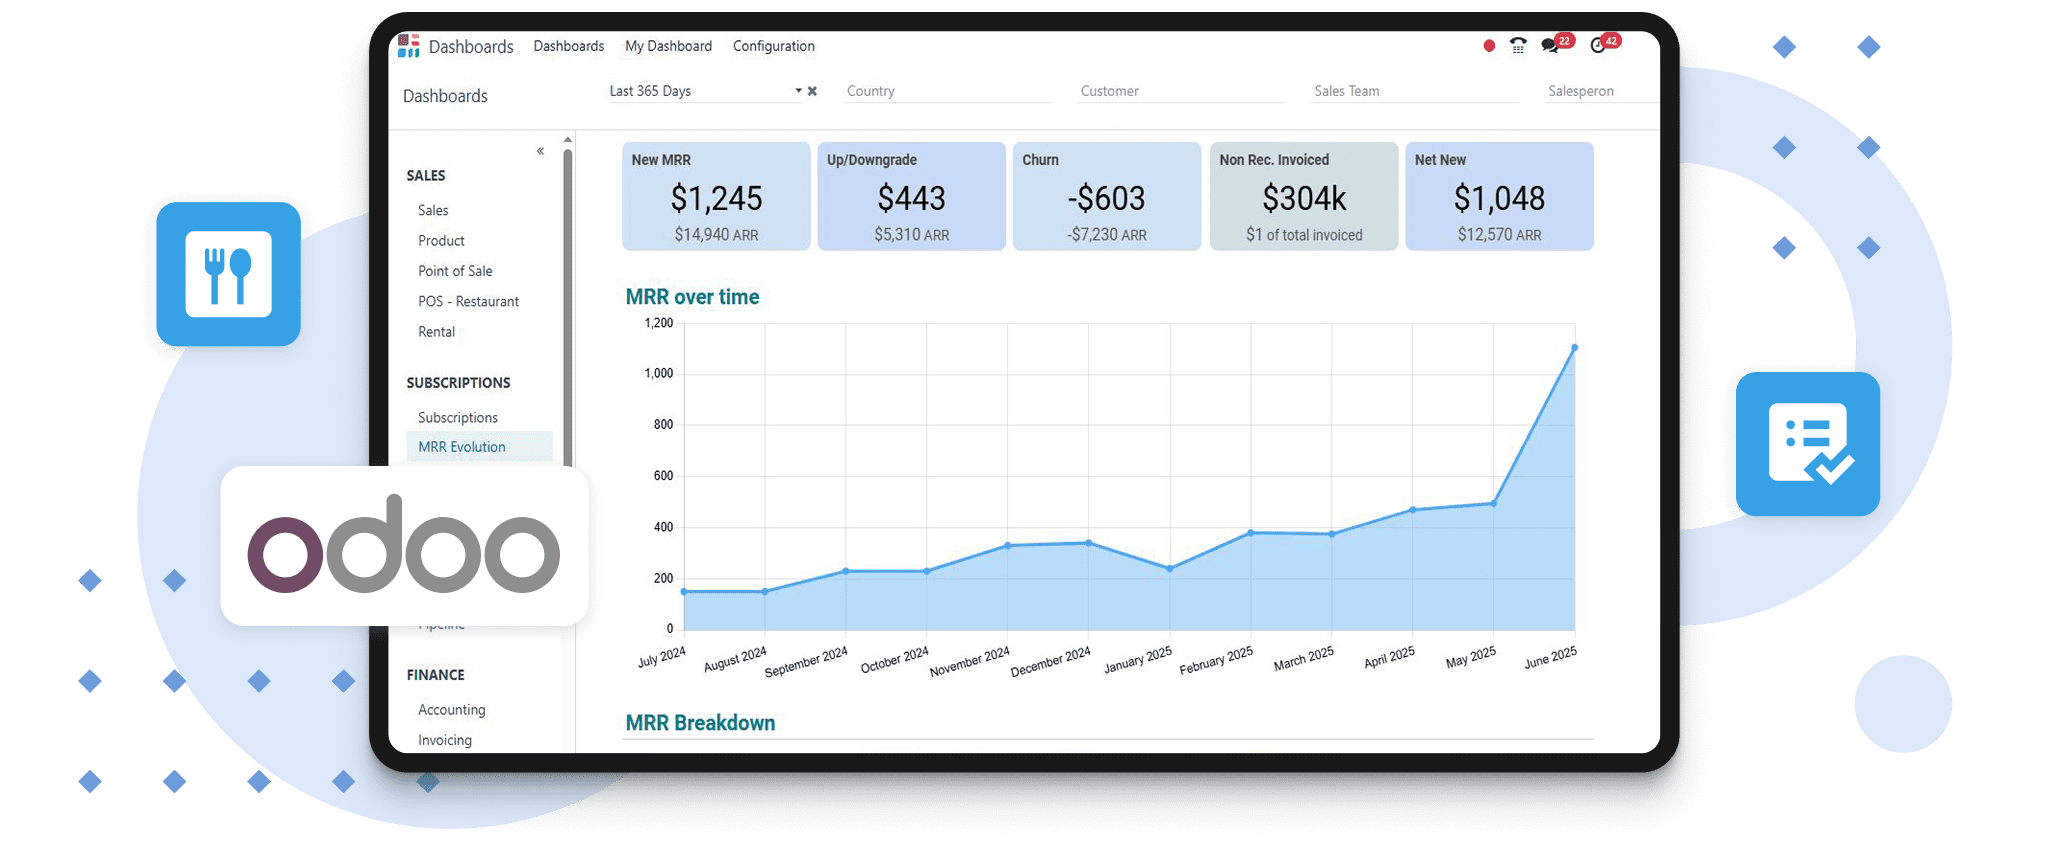Open the Sales Team filter dropdown
Viewport: 2049px width, 843px height.
pos(1414,91)
